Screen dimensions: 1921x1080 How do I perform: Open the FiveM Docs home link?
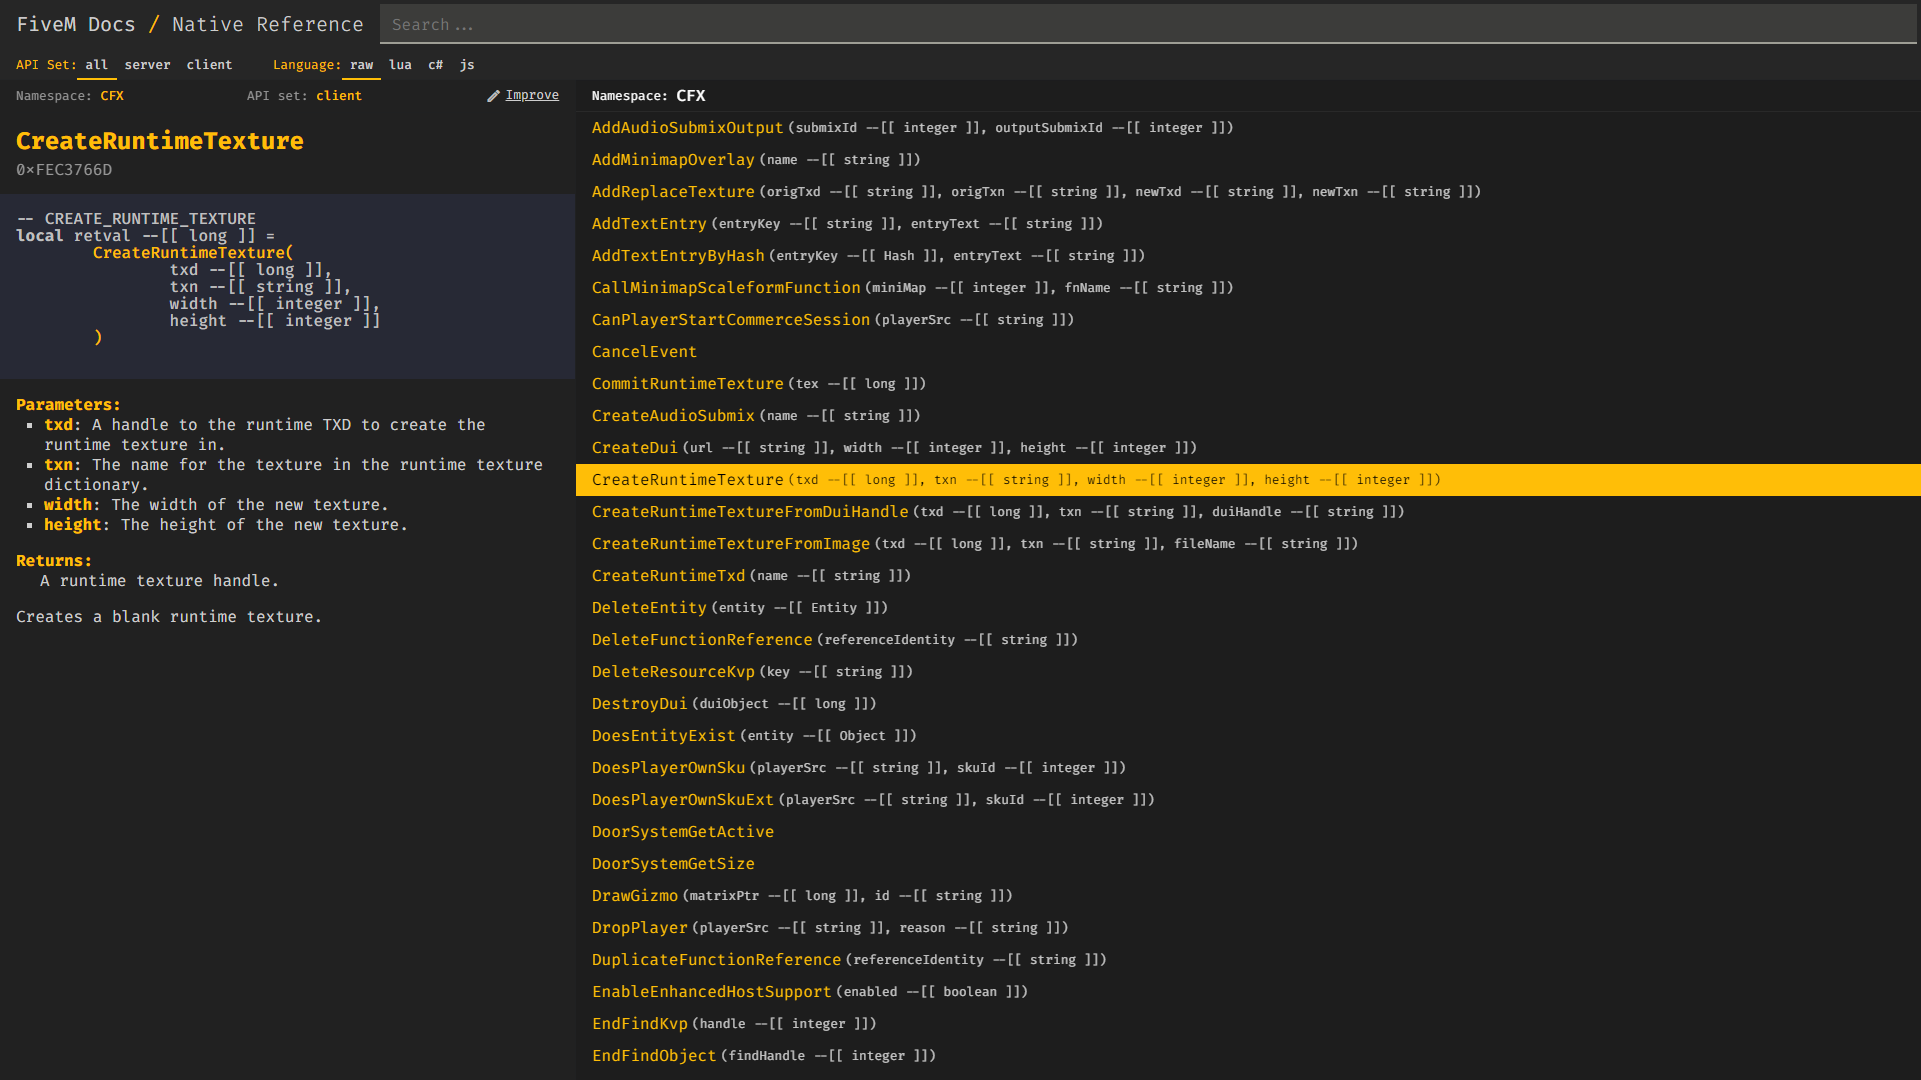click(x=76, y=24)
